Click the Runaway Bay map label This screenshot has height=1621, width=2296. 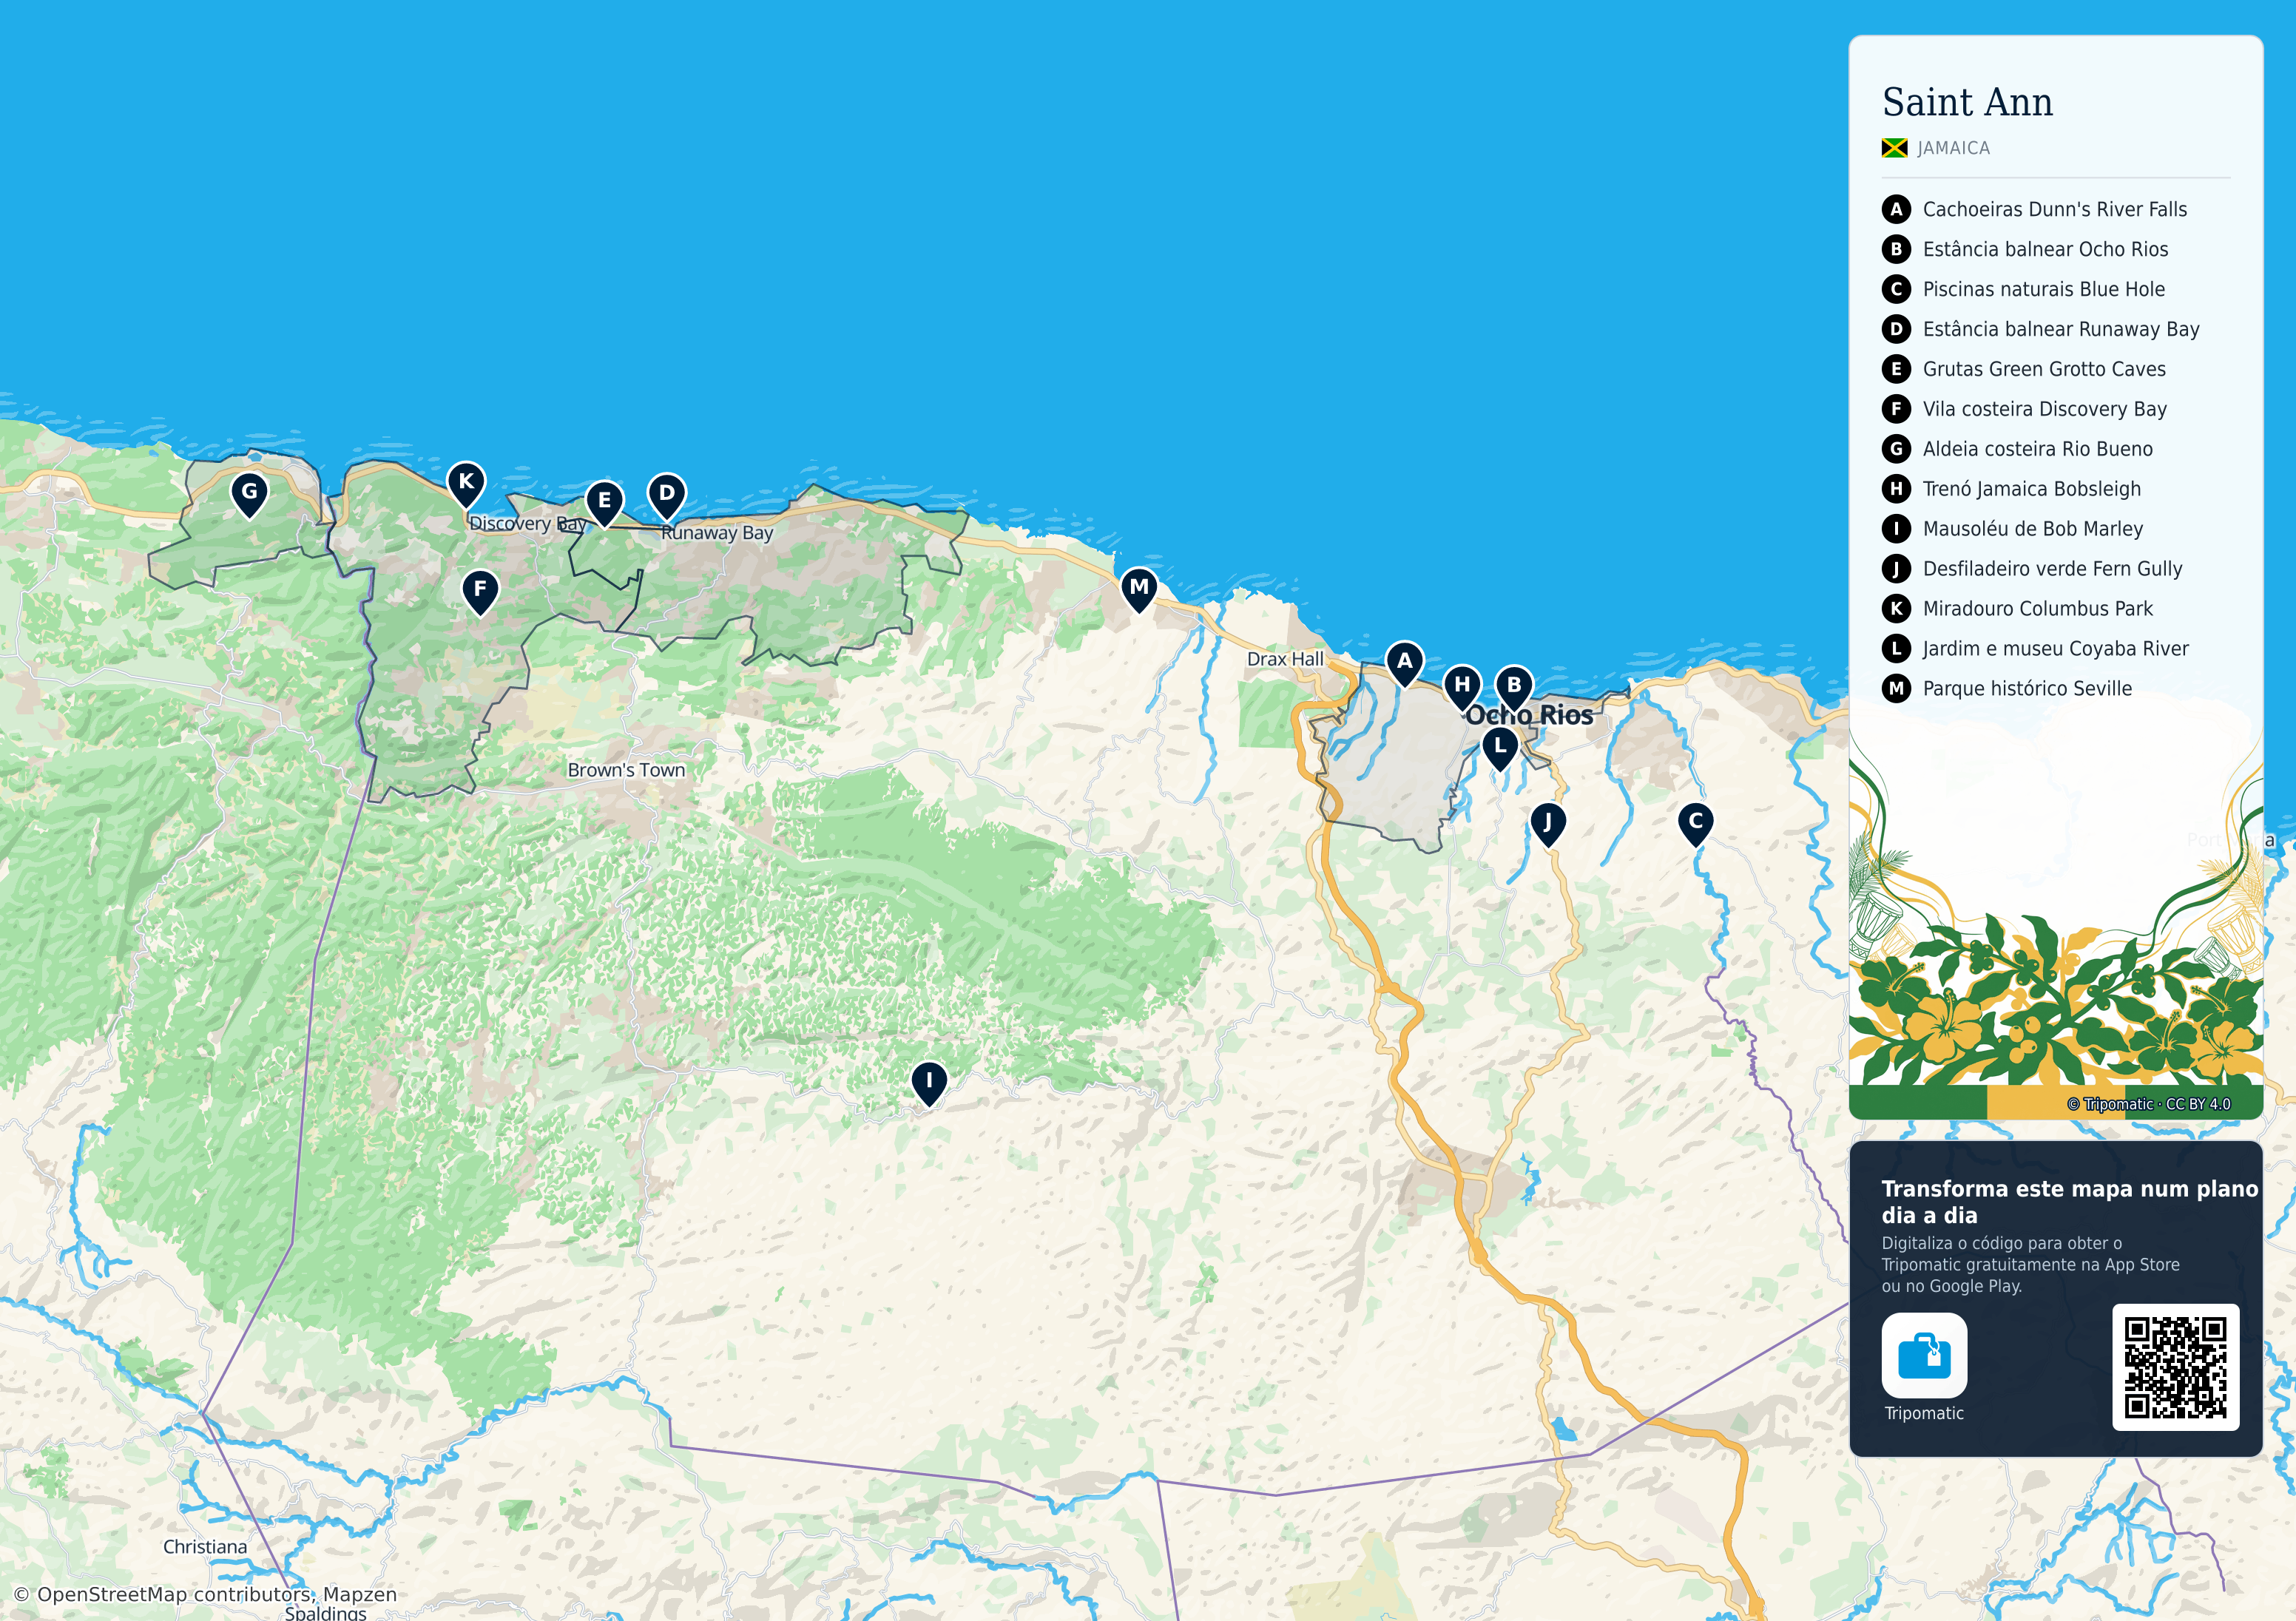tap(717, 533)
